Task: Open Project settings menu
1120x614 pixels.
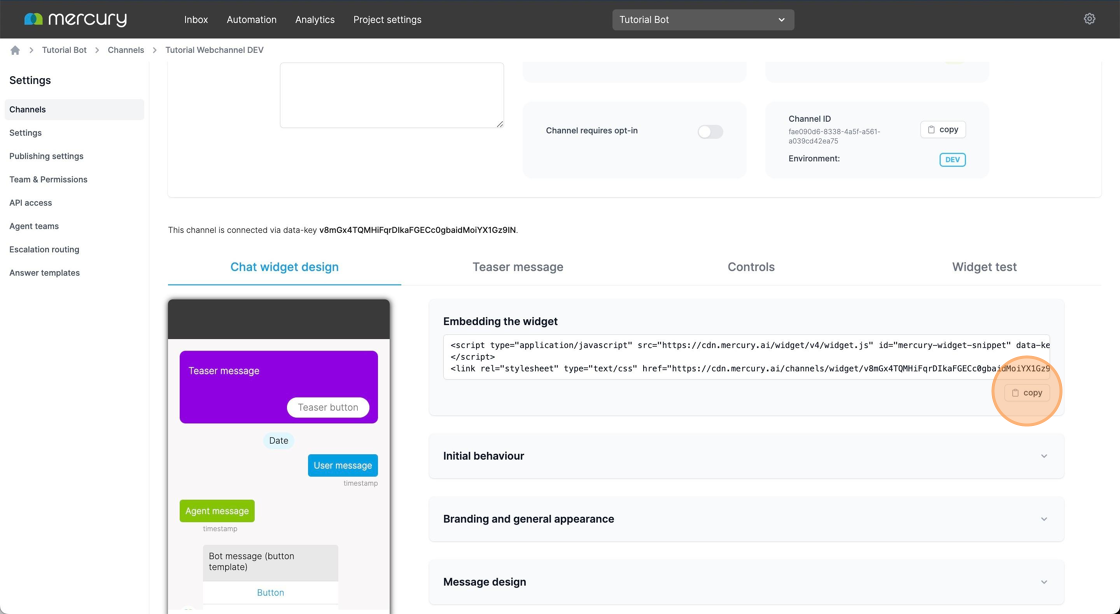Action: point(387,19)
